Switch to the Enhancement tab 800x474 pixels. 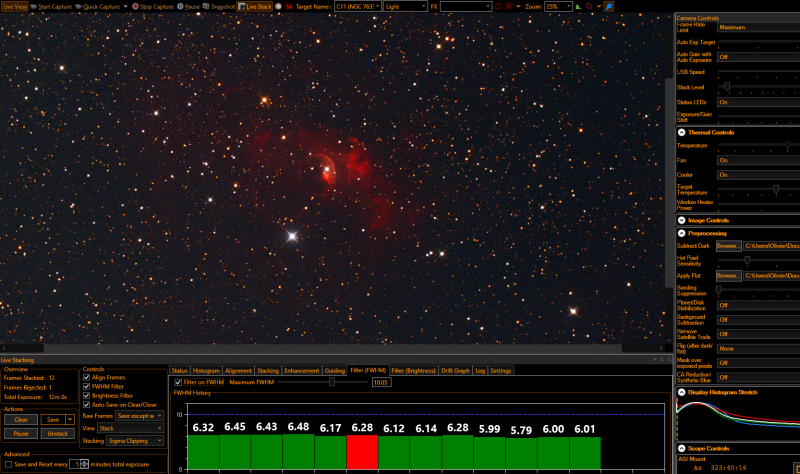(302, 371)
